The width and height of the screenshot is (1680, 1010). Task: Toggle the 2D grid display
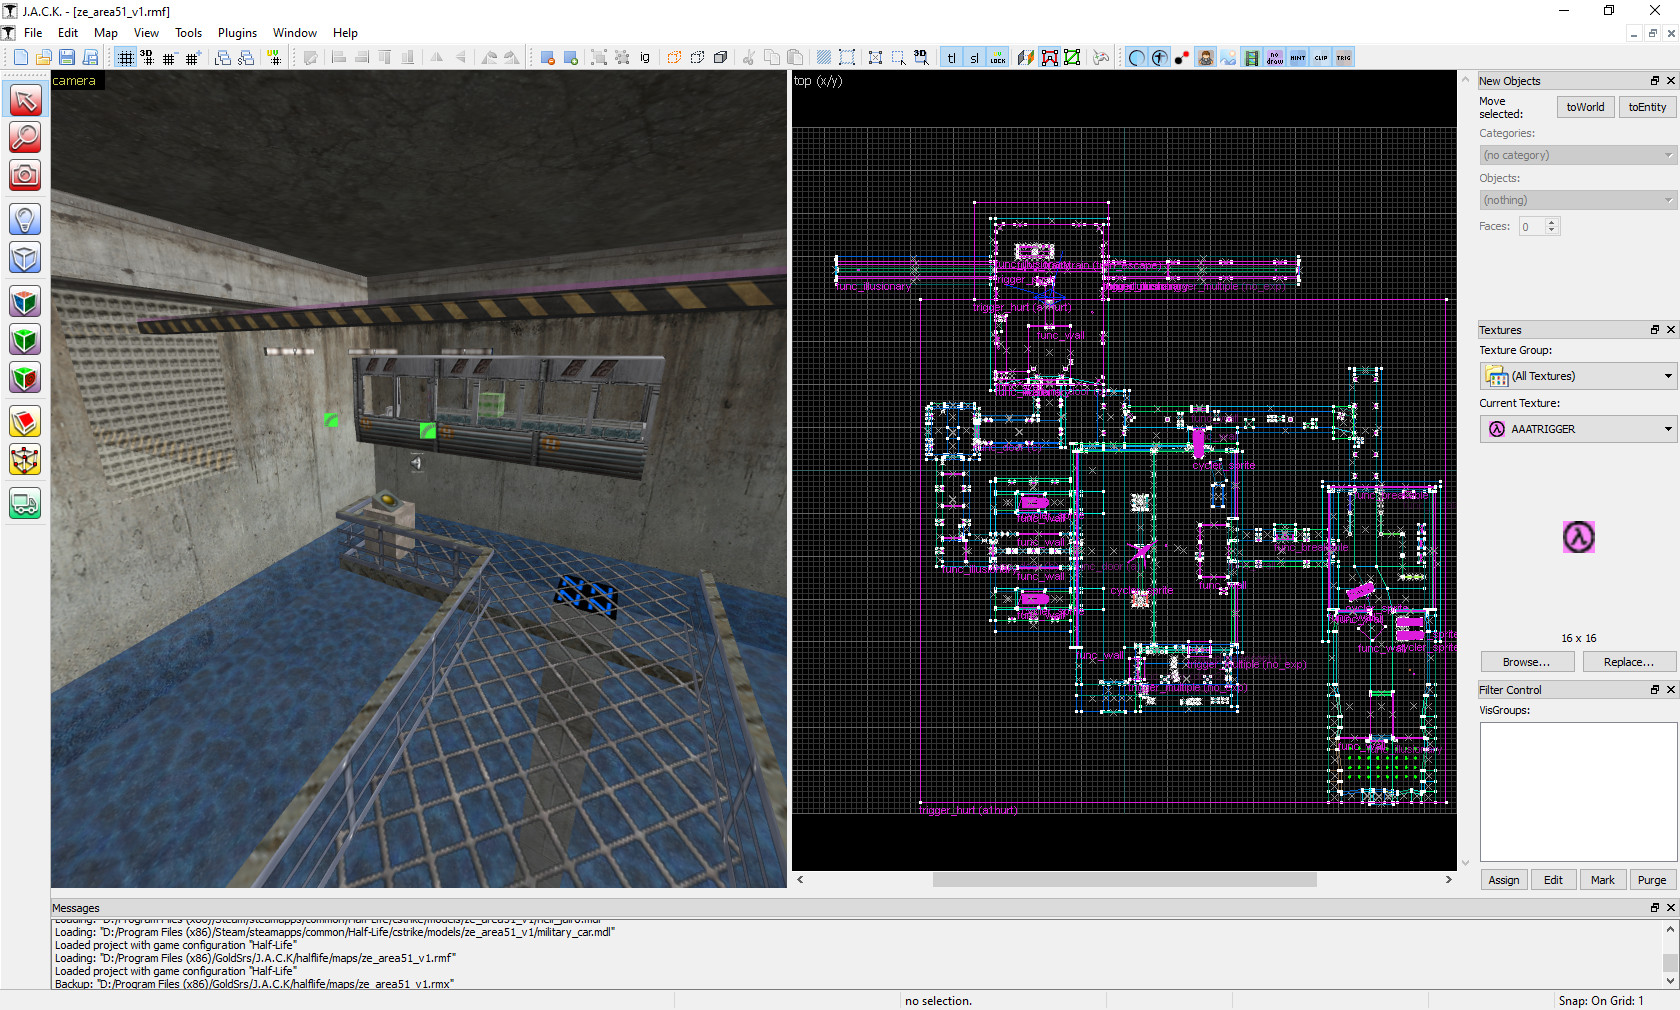pos(125,58)
